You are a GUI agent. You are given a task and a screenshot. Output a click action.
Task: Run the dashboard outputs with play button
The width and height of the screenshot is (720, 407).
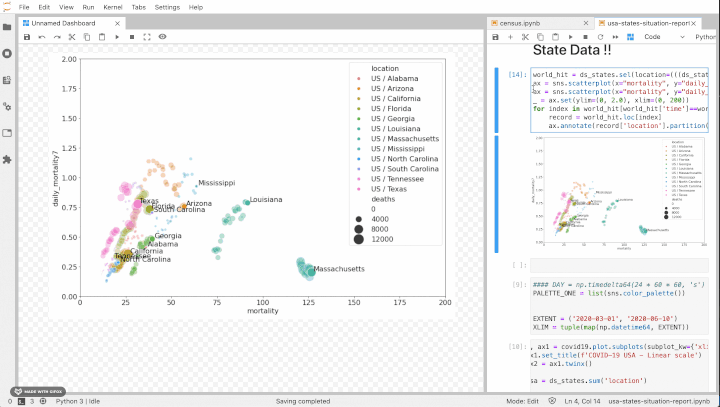coord(117,37)
